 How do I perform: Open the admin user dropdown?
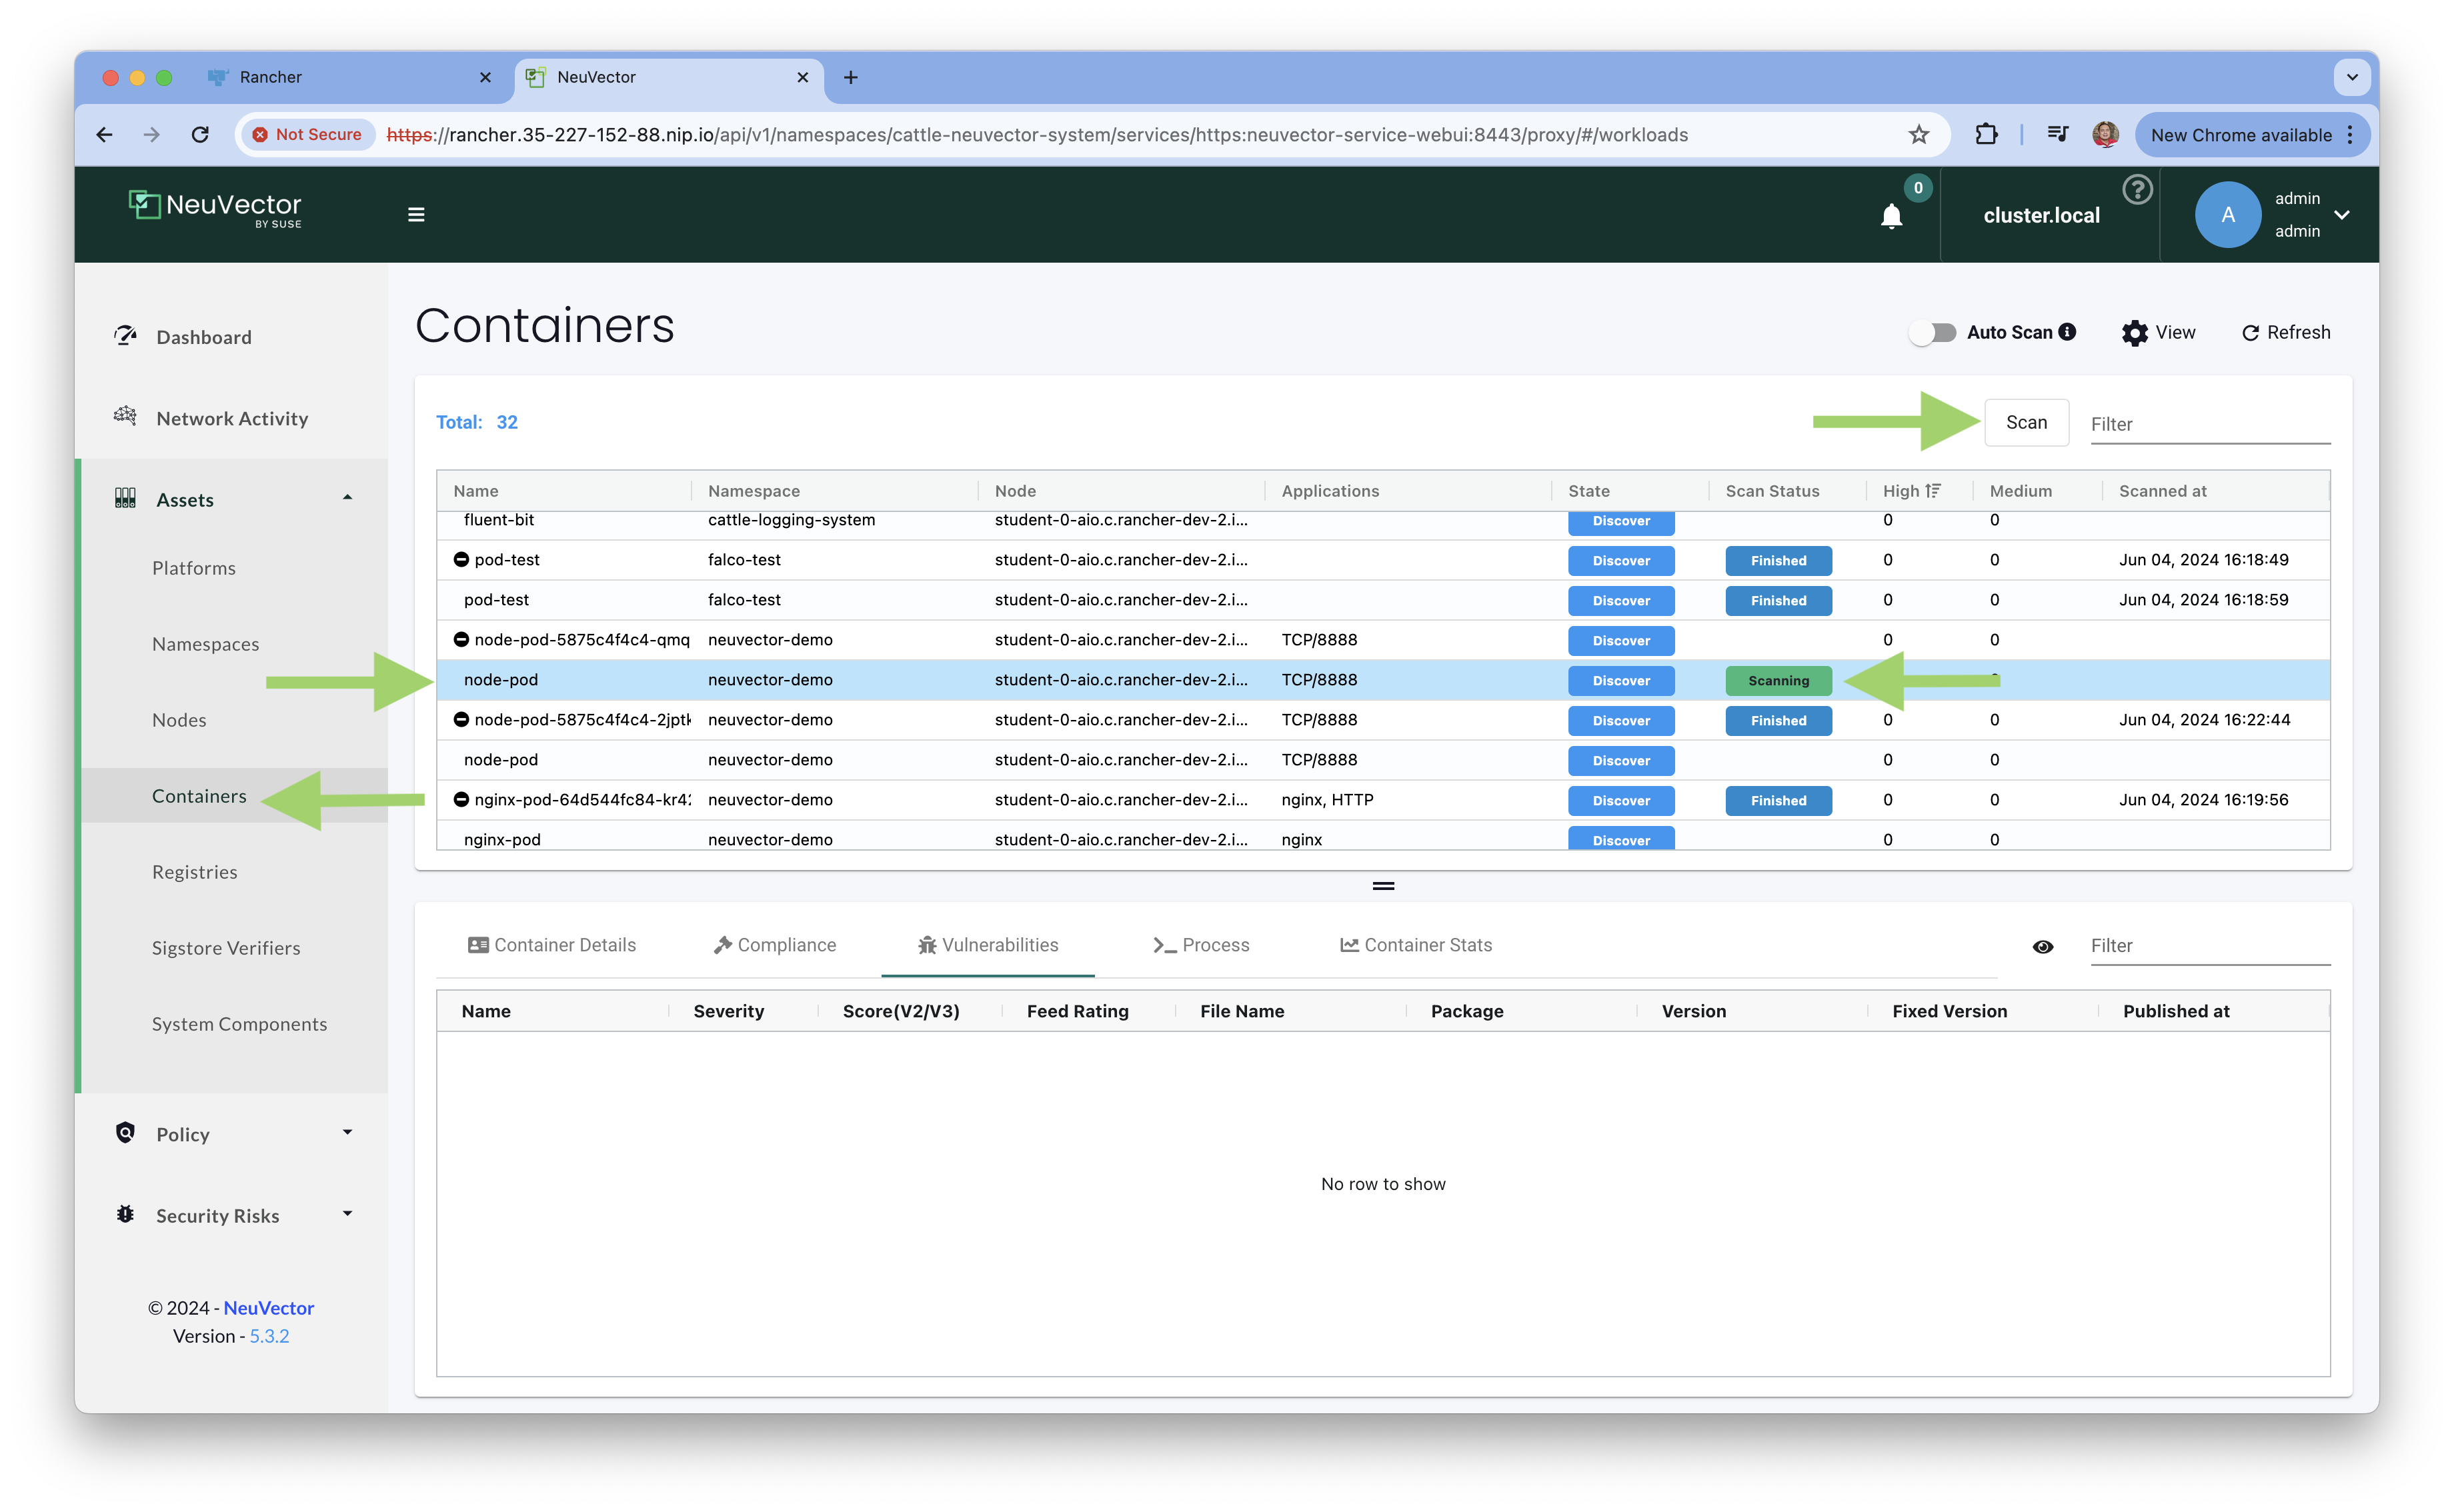coord(2341,215)
